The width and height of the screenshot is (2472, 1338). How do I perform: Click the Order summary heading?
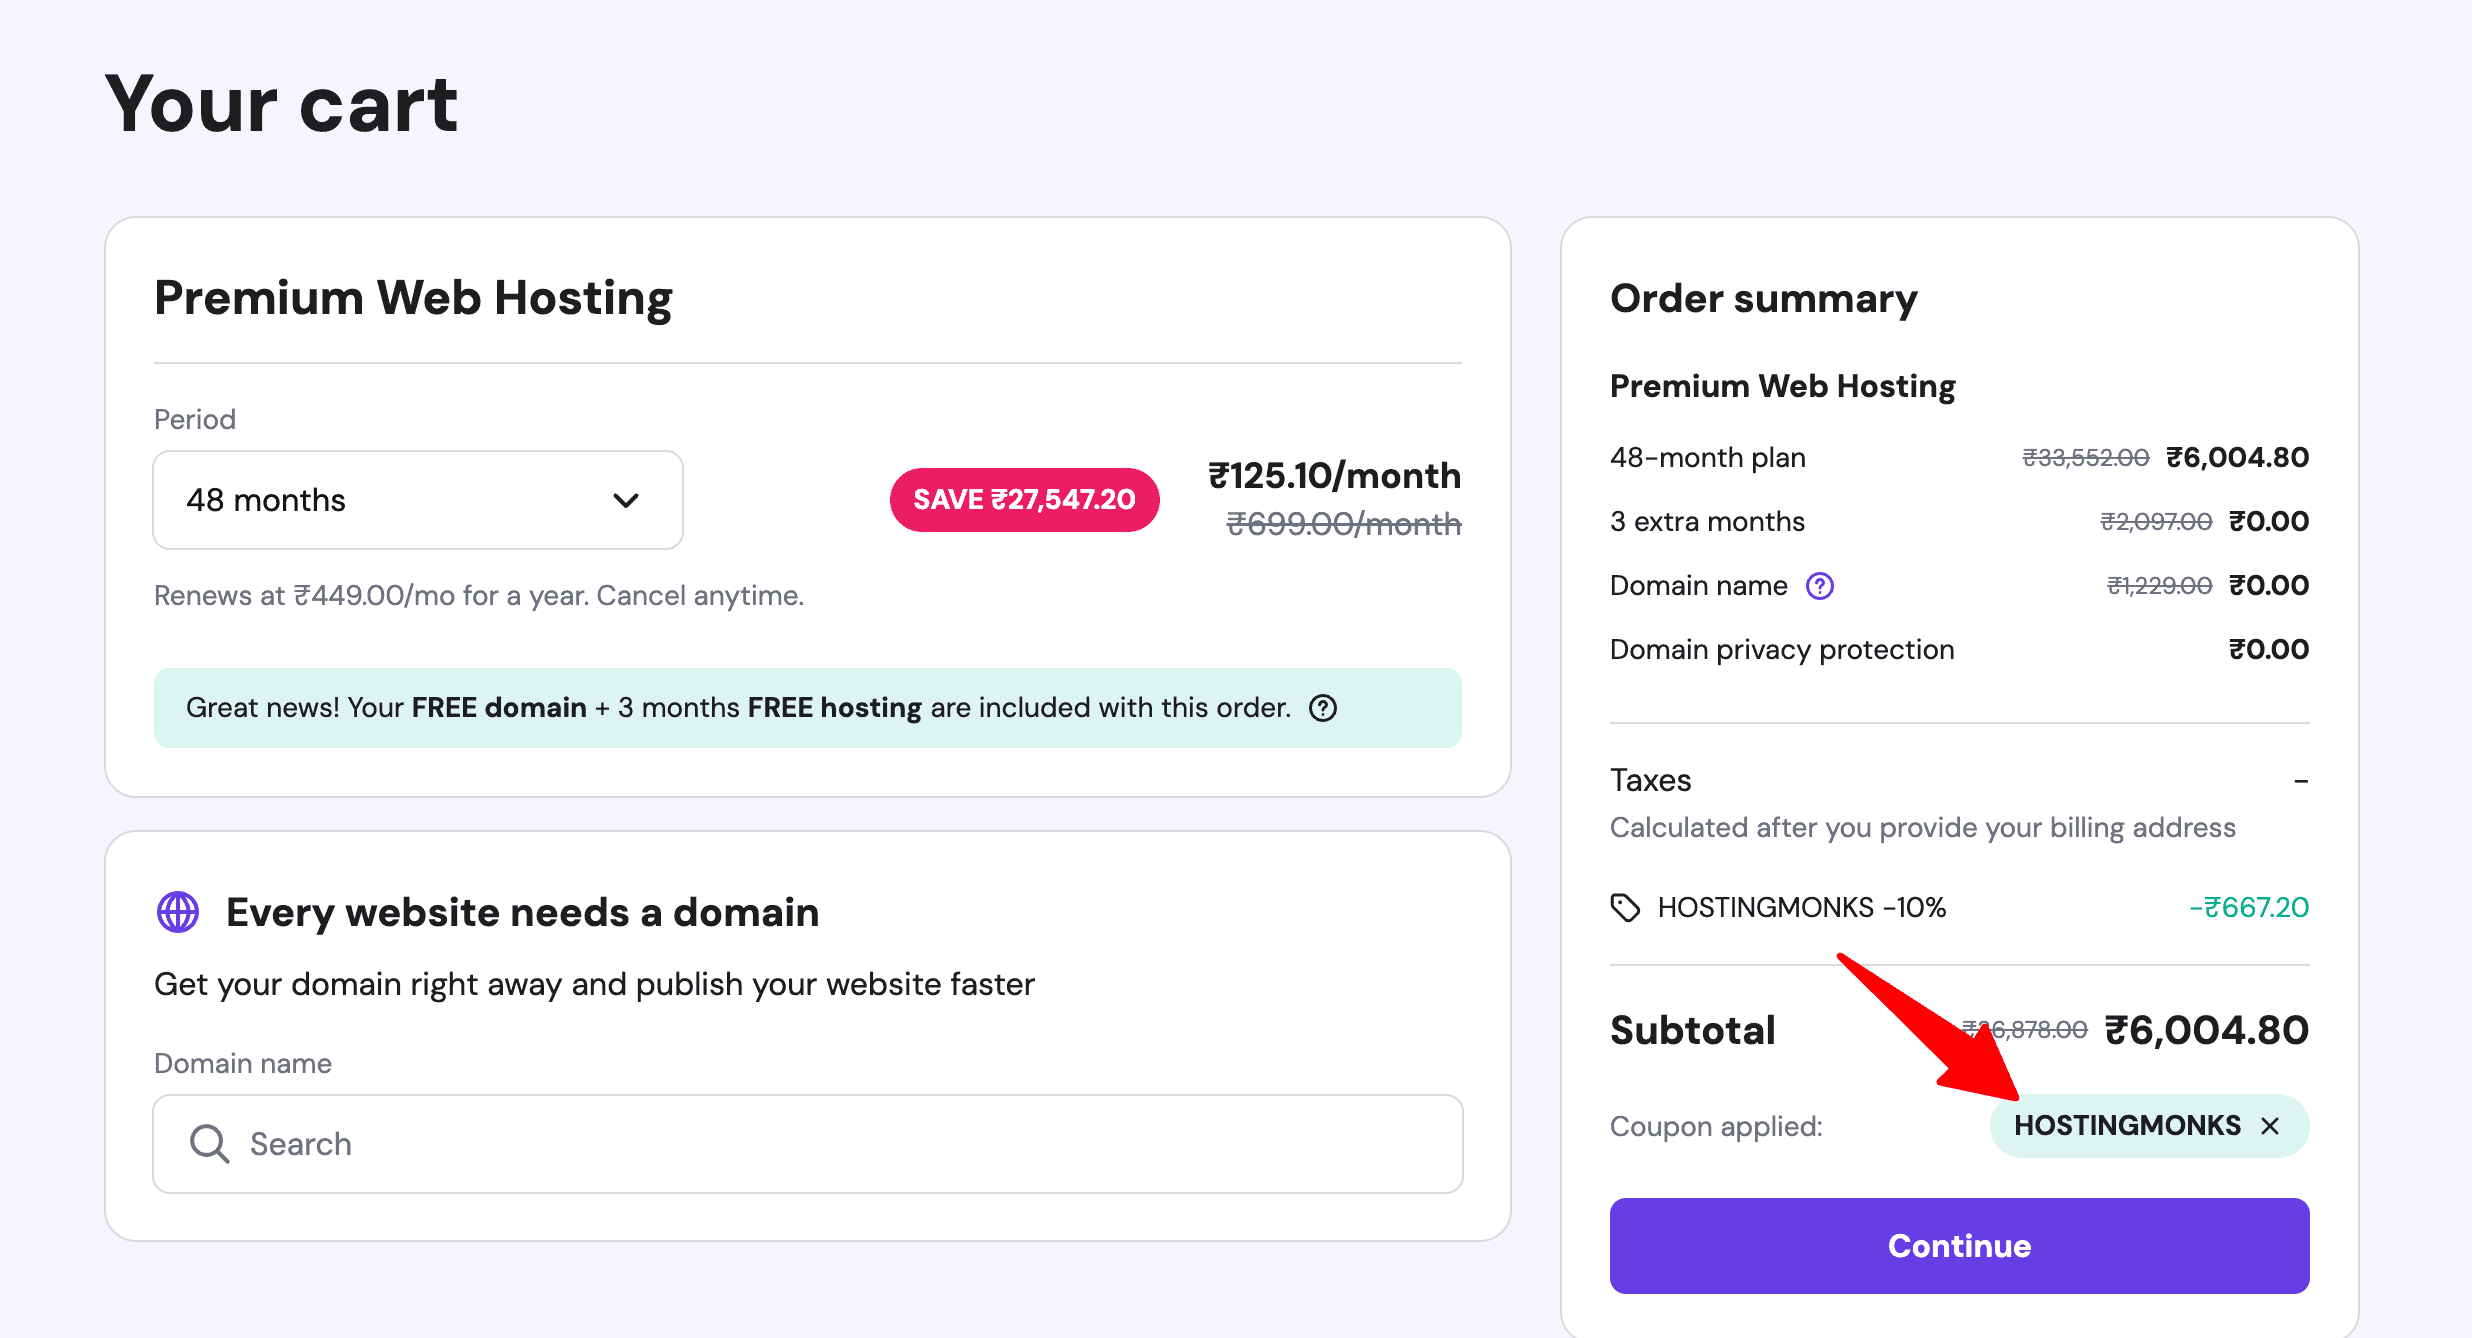1763,298
